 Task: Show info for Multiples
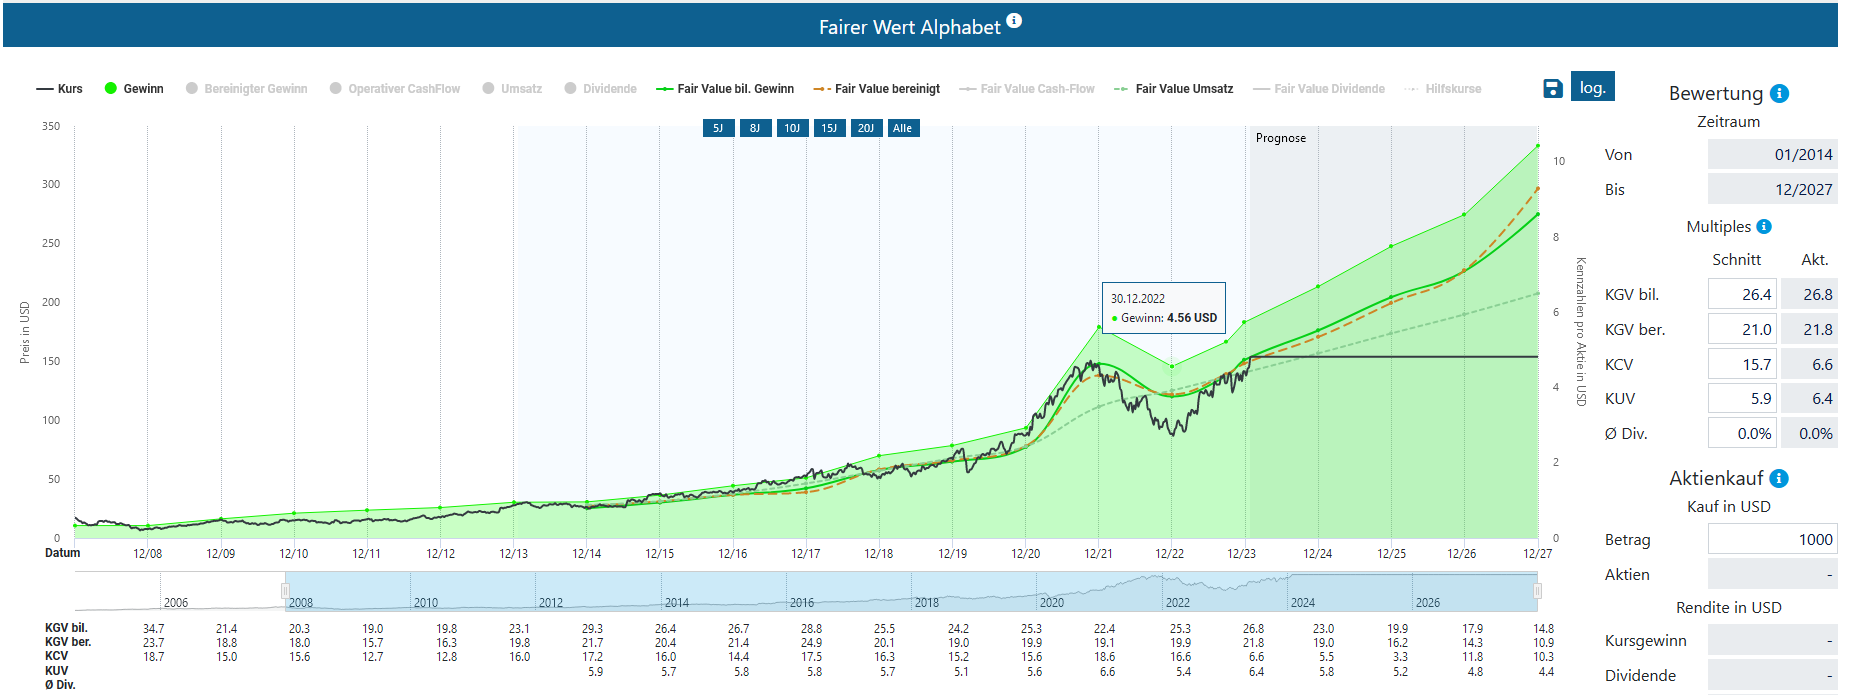[1764, 227]
